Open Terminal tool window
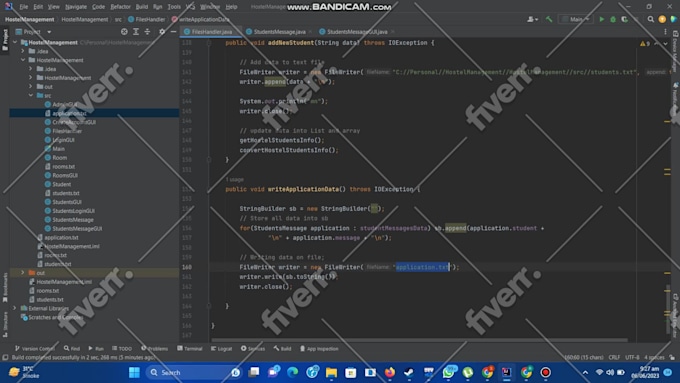This screenshot has width=680, height=383. (x=190, y=349)
